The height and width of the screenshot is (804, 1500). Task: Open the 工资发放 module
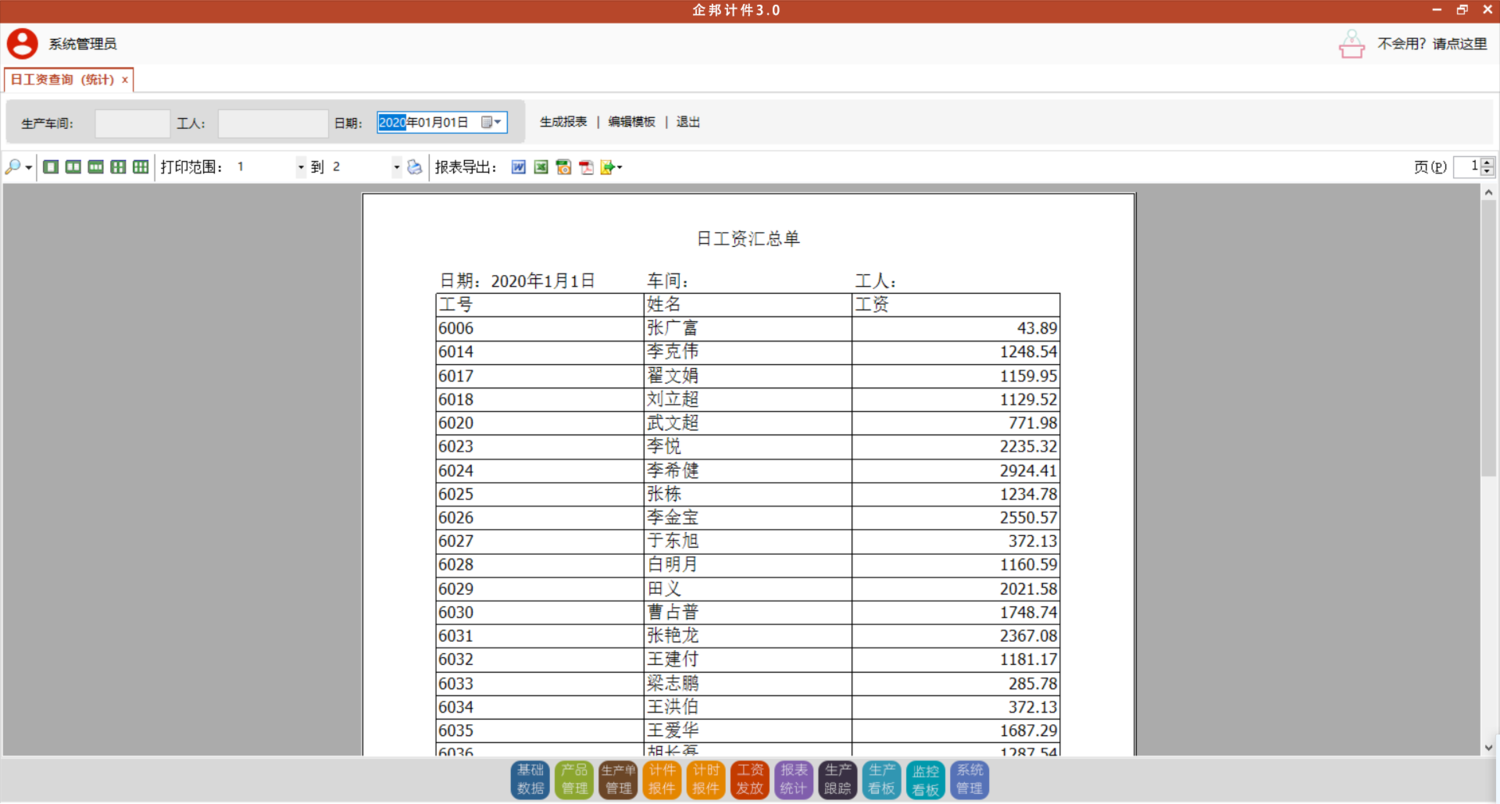point(750,780)
